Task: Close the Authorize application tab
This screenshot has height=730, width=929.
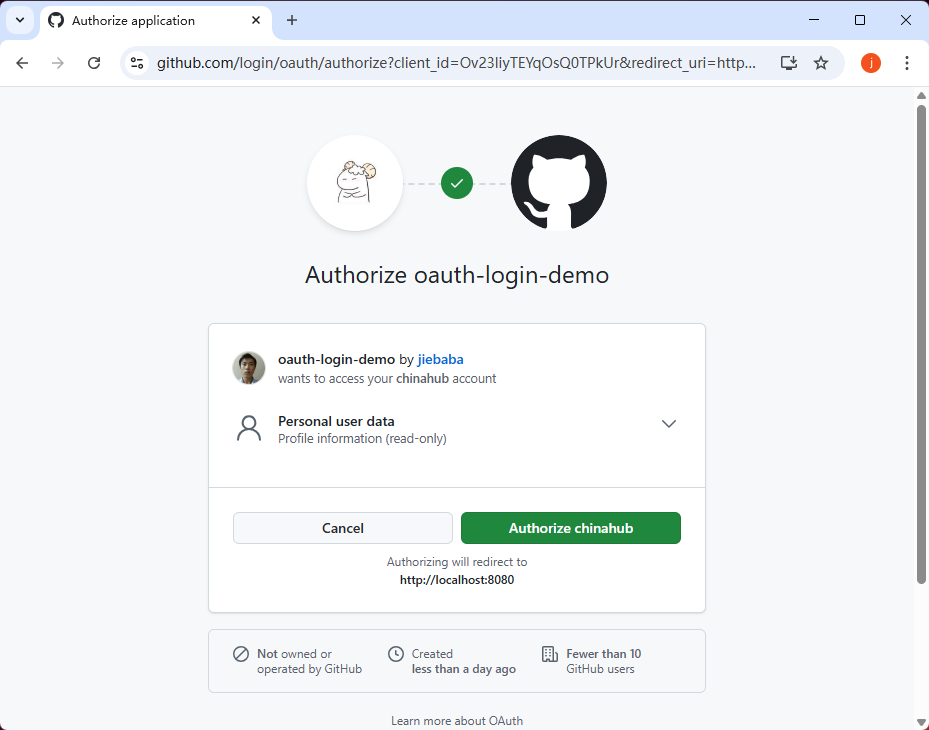Action: [256, 20]
